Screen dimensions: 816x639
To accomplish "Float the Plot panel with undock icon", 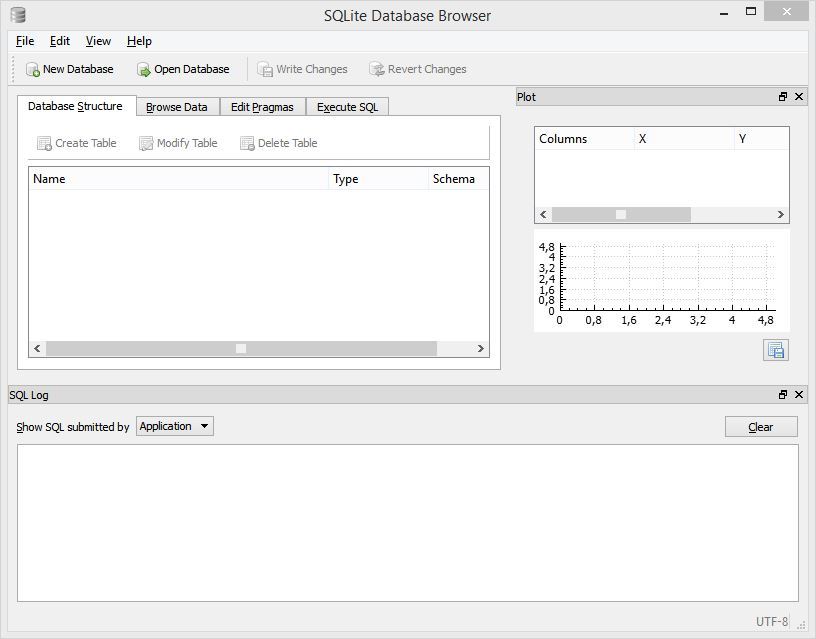I will [783, 97].
